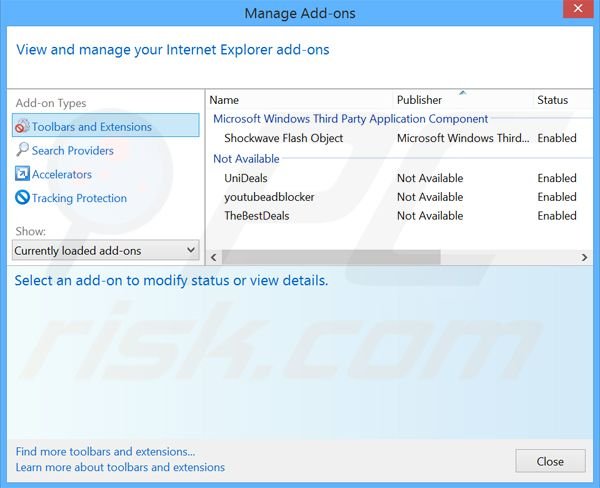Close the Manage Add-ons window with X
The width and height of the screenshot is (600, 488).
point(578,8)
